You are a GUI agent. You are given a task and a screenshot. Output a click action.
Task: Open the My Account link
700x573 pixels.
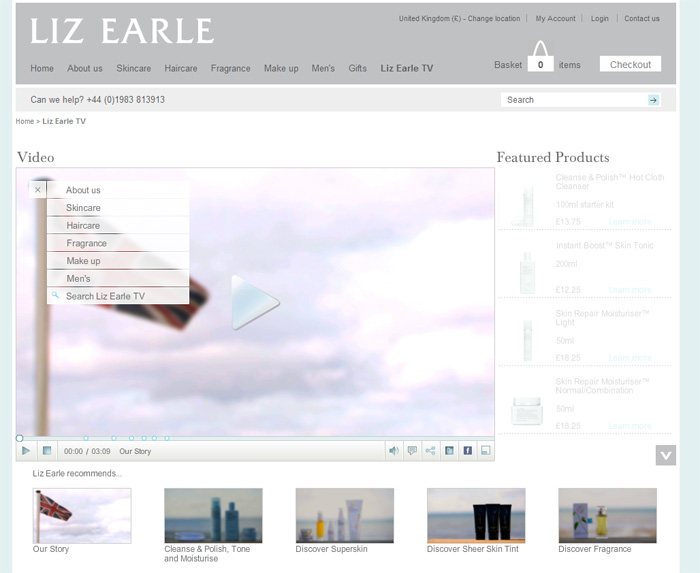point(555,19)
